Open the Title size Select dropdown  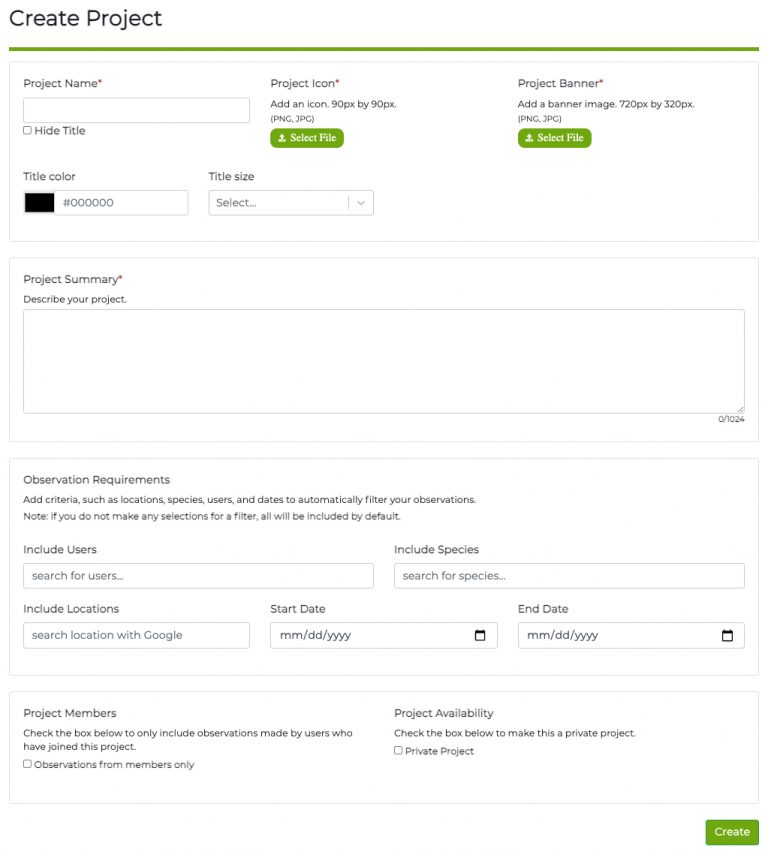291,203
